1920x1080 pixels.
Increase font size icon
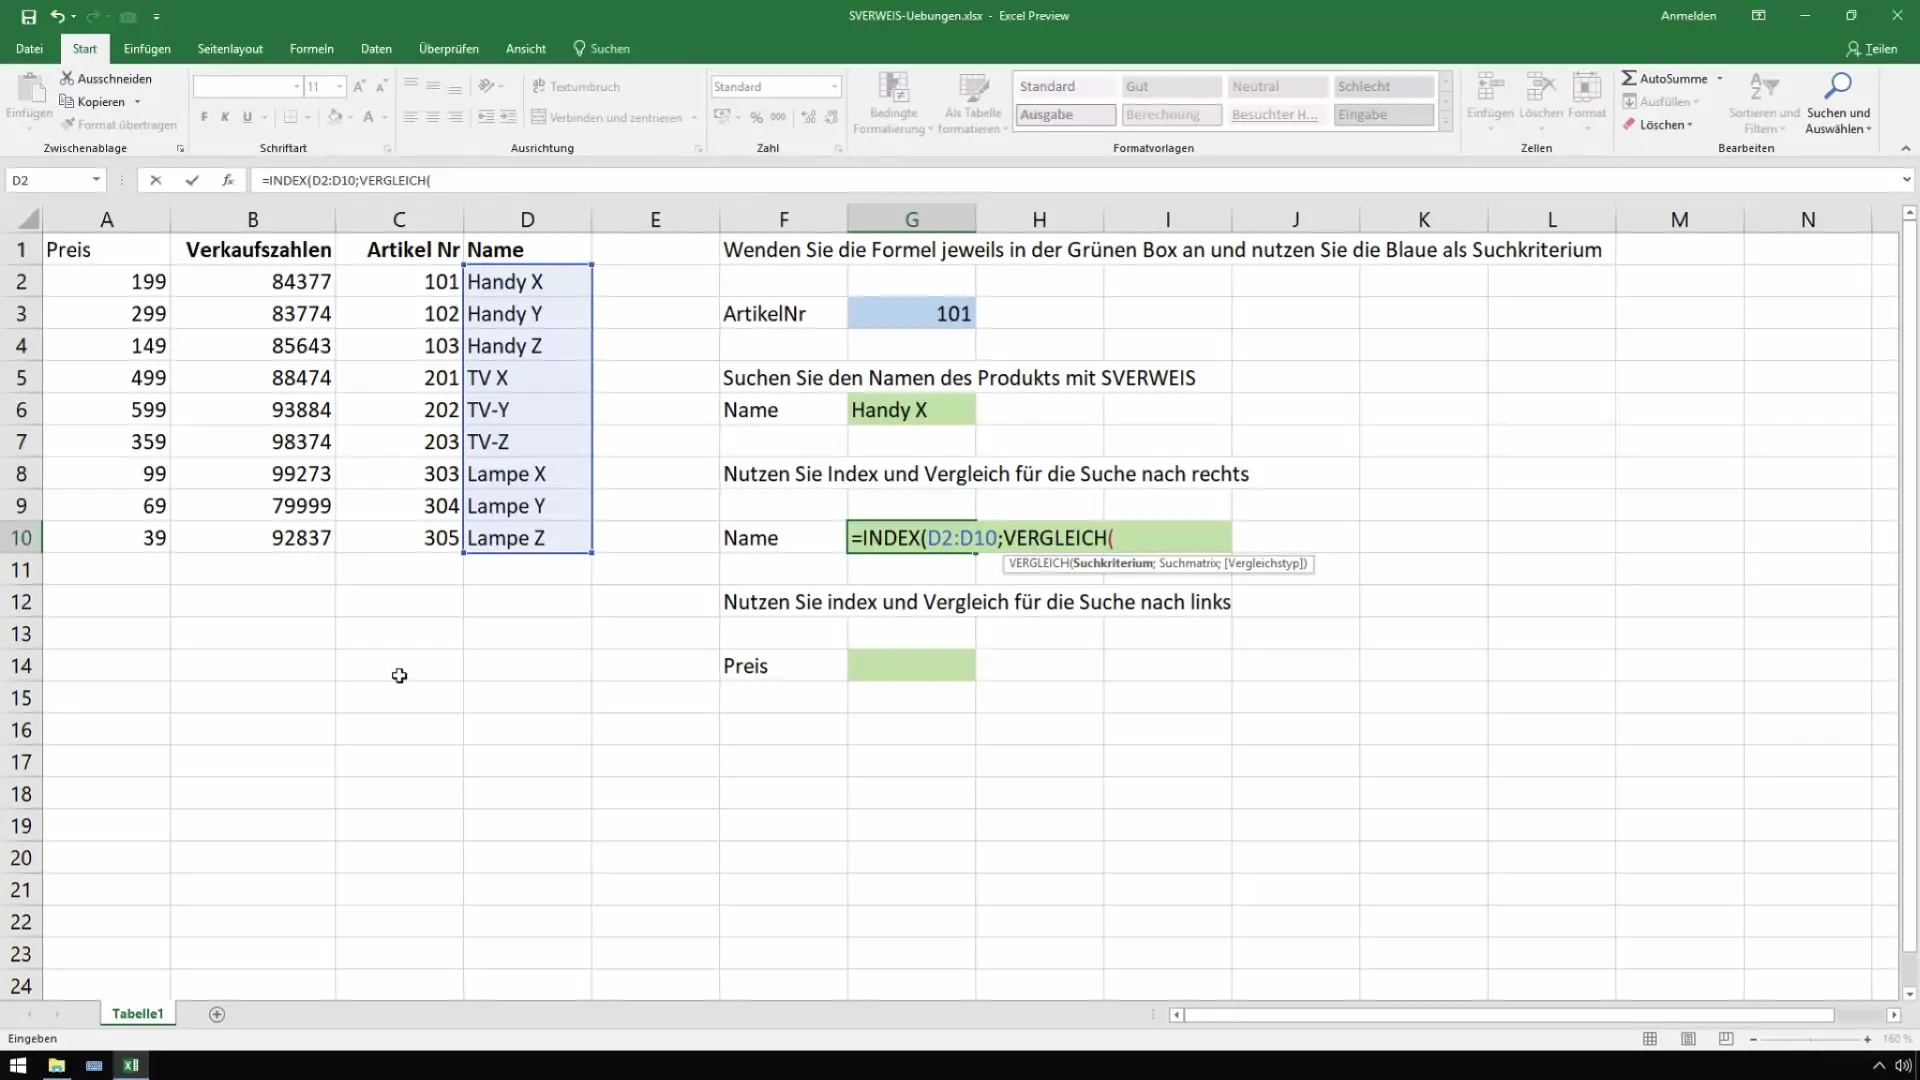pyautogui.click(x=359, y=87)
